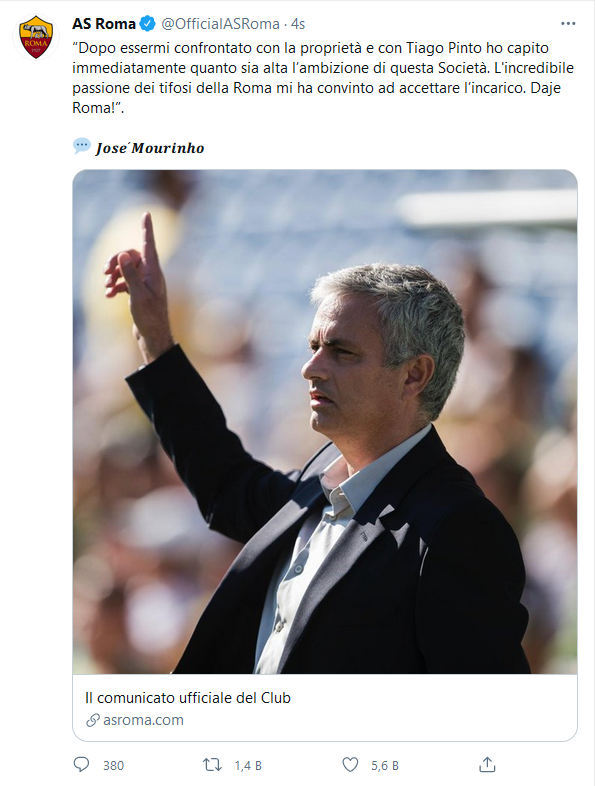Image resolution: width=596 pixels, height=786 pixels.
Task: Open the @OfficialASRoma handle link
Action: coord(220,24)
